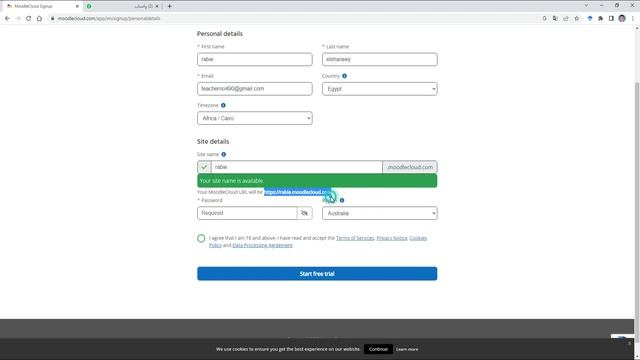Open the Timezone dropdown Africa / Cairo
This screenshot has width=640, height=360.
[x=255, y=118]
